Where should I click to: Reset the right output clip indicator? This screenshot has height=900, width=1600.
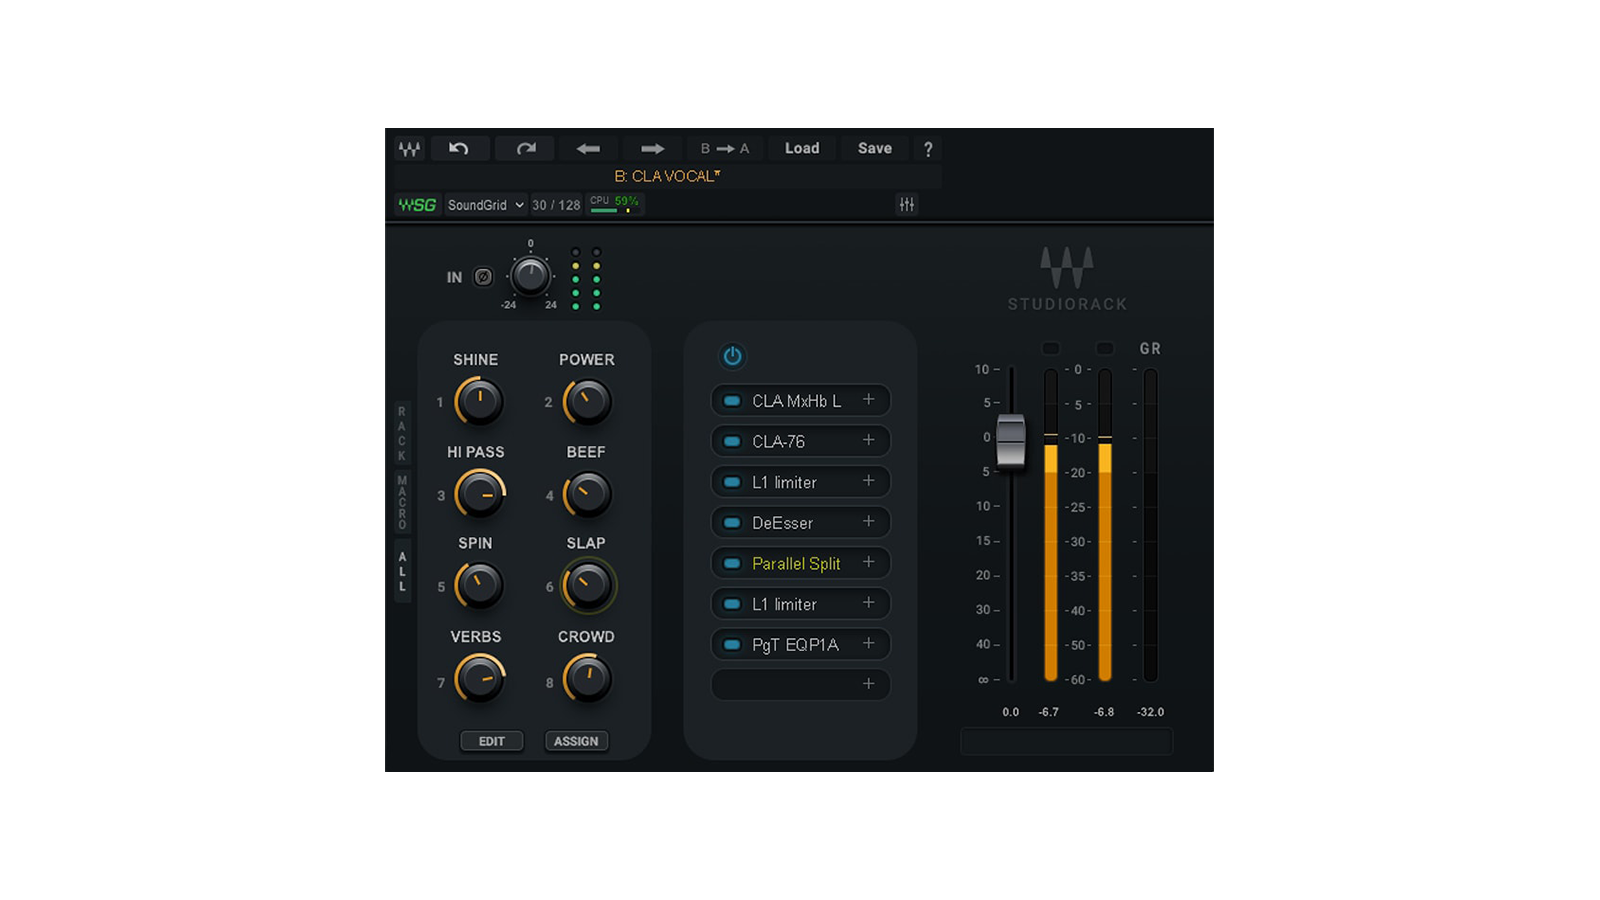(x=1105, y=348)
